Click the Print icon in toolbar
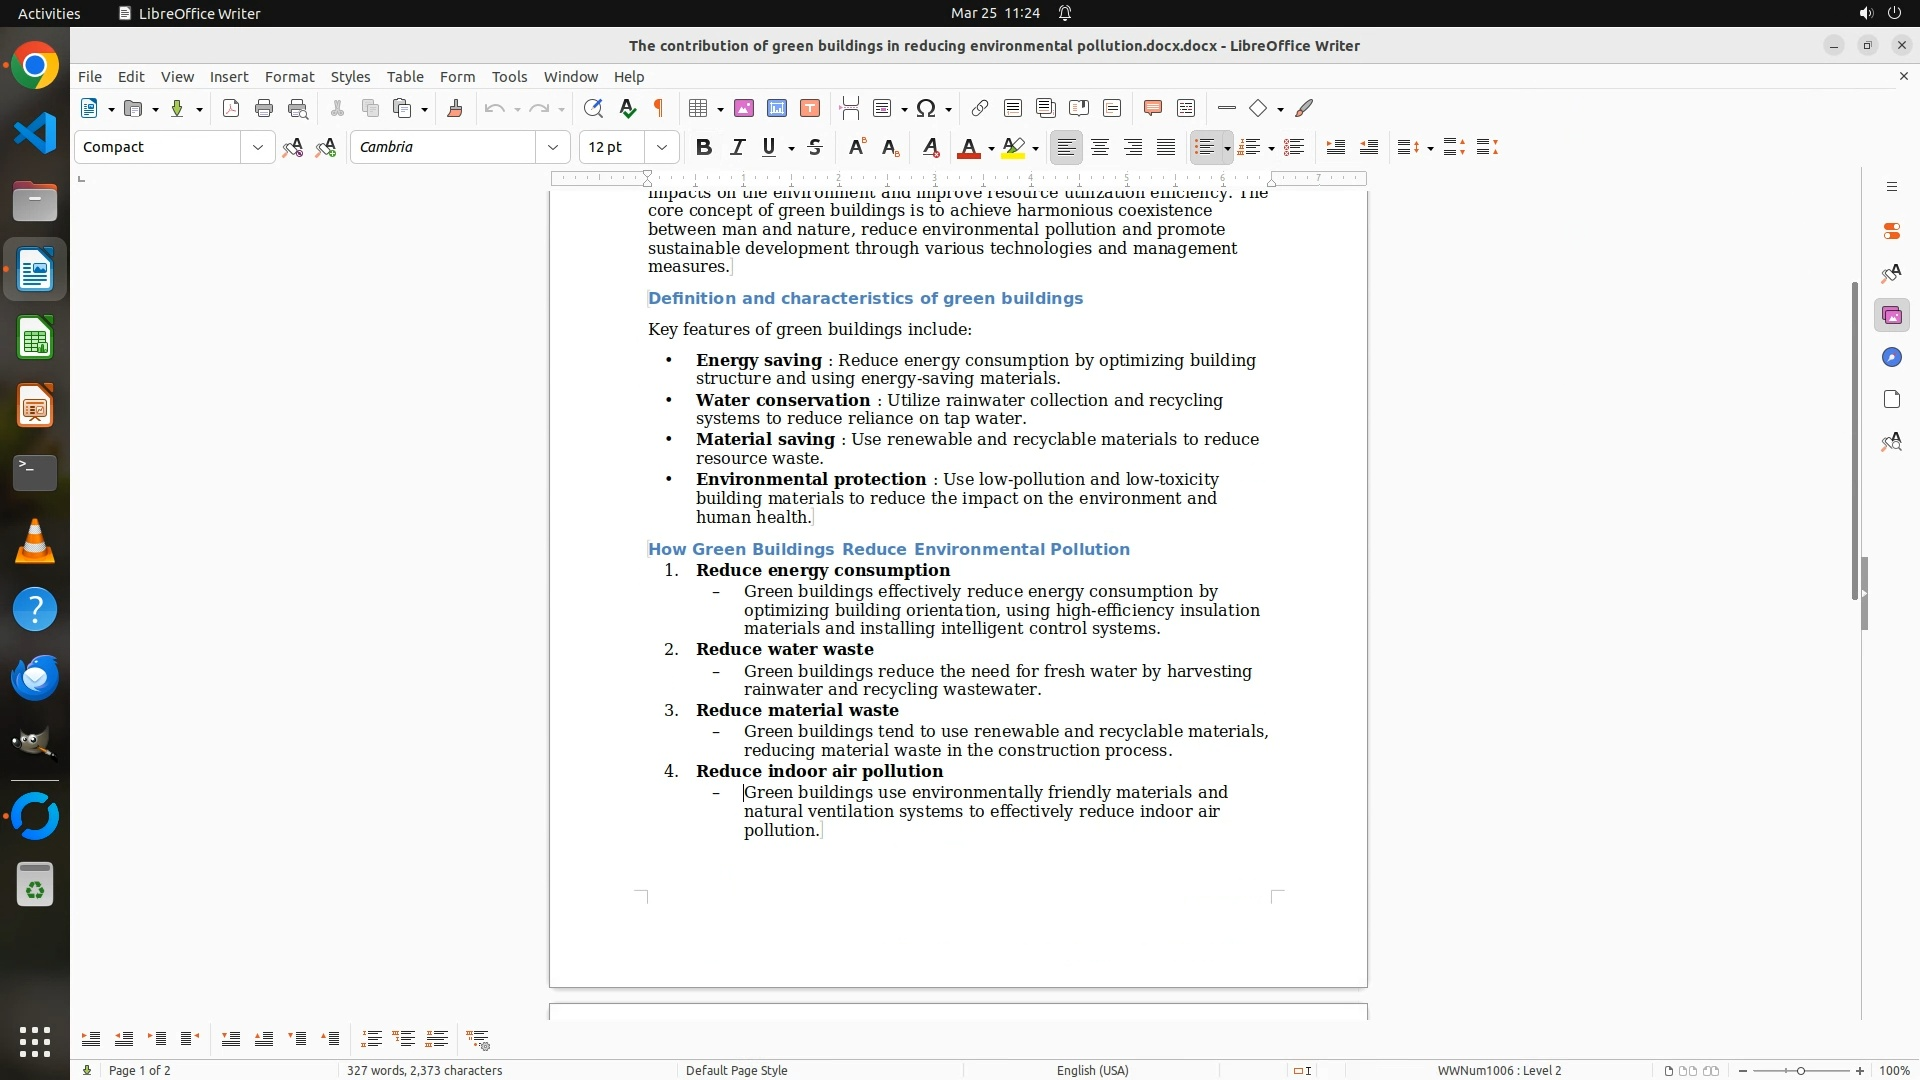The image size is (1920, 1080). point(264,109)
